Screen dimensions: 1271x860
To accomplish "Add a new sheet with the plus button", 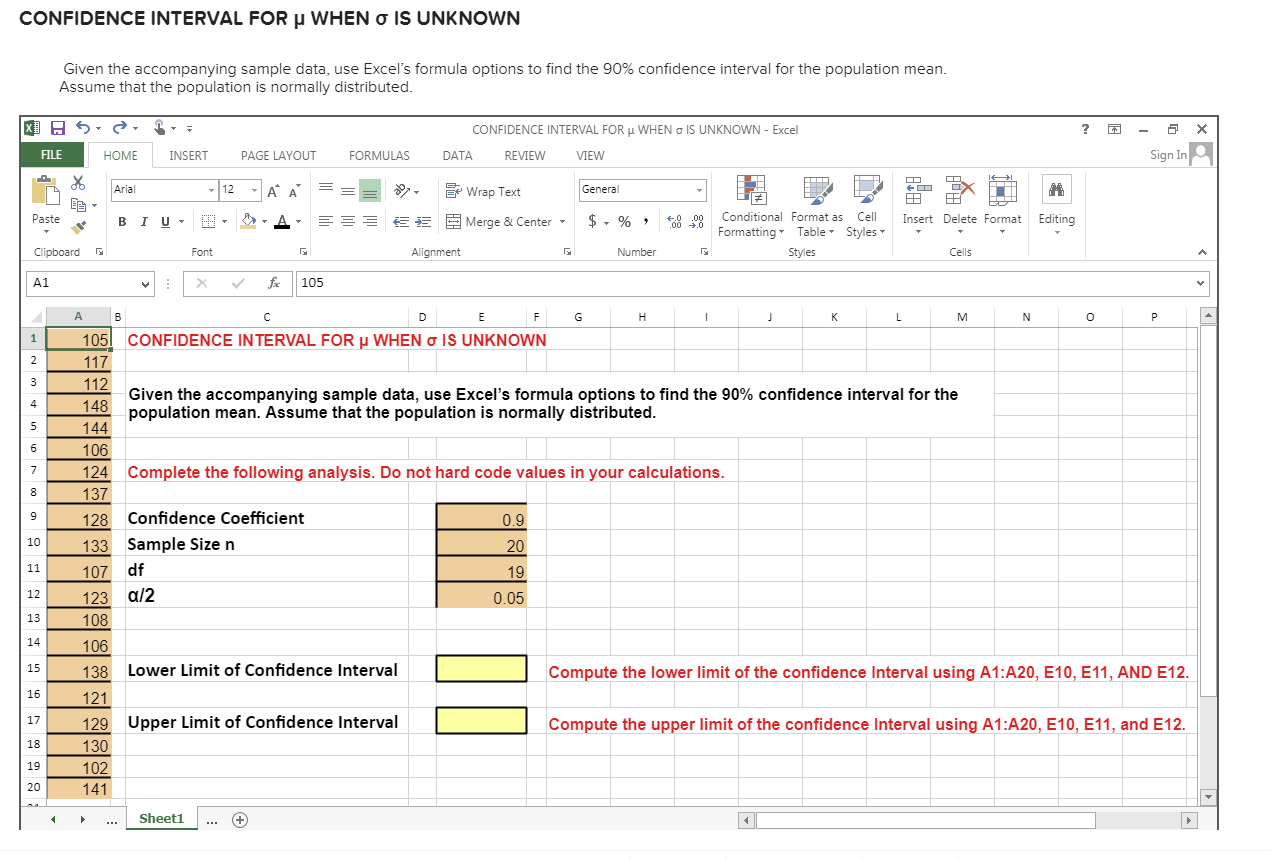I will [x=239, y=819].
